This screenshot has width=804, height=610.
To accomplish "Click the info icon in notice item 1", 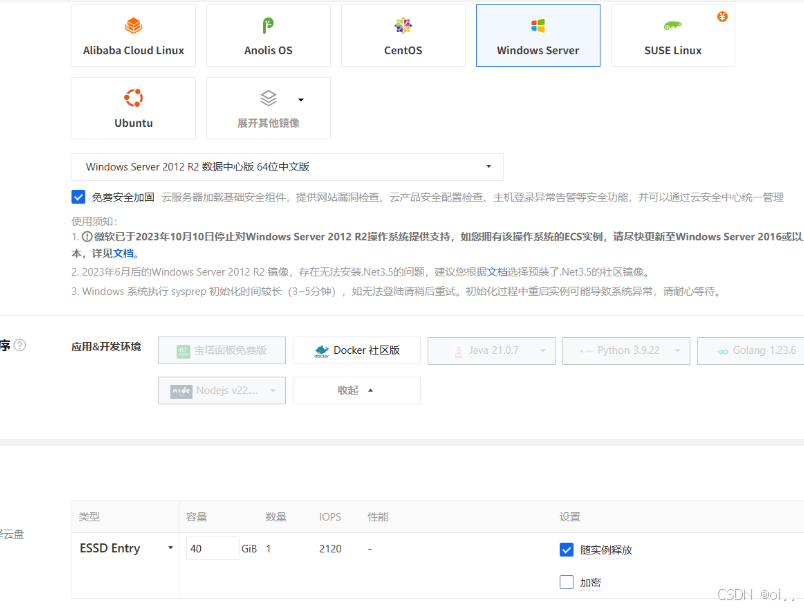I will pyautogui.click(x=87, y=237).
